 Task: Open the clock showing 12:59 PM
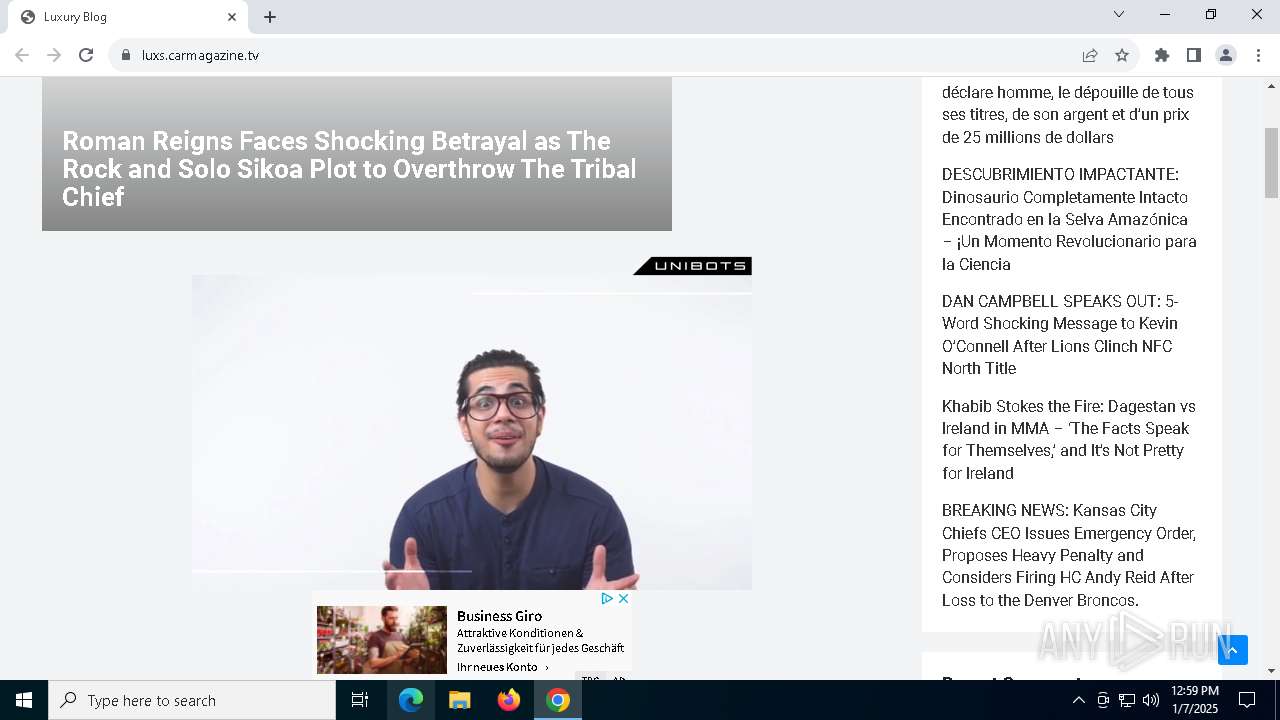[x=1195, y=700]
